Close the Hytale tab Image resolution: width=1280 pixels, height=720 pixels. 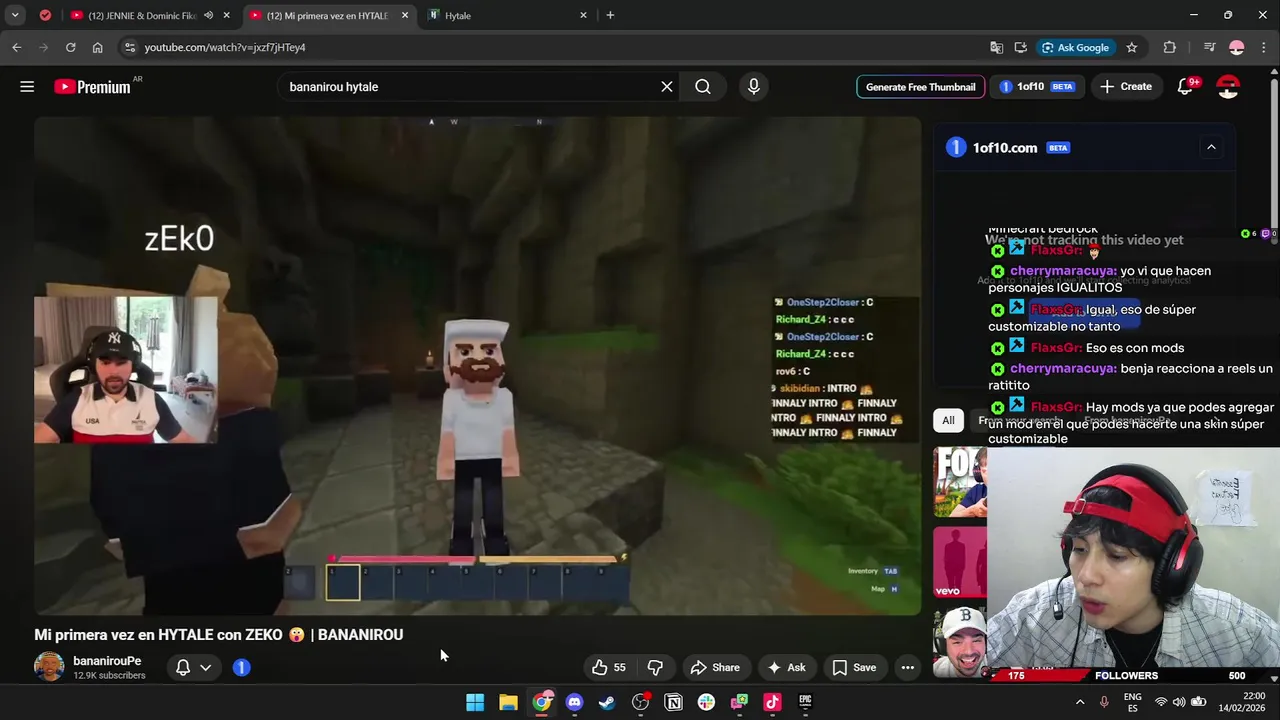pyautogui.click(x=584, y=15)
